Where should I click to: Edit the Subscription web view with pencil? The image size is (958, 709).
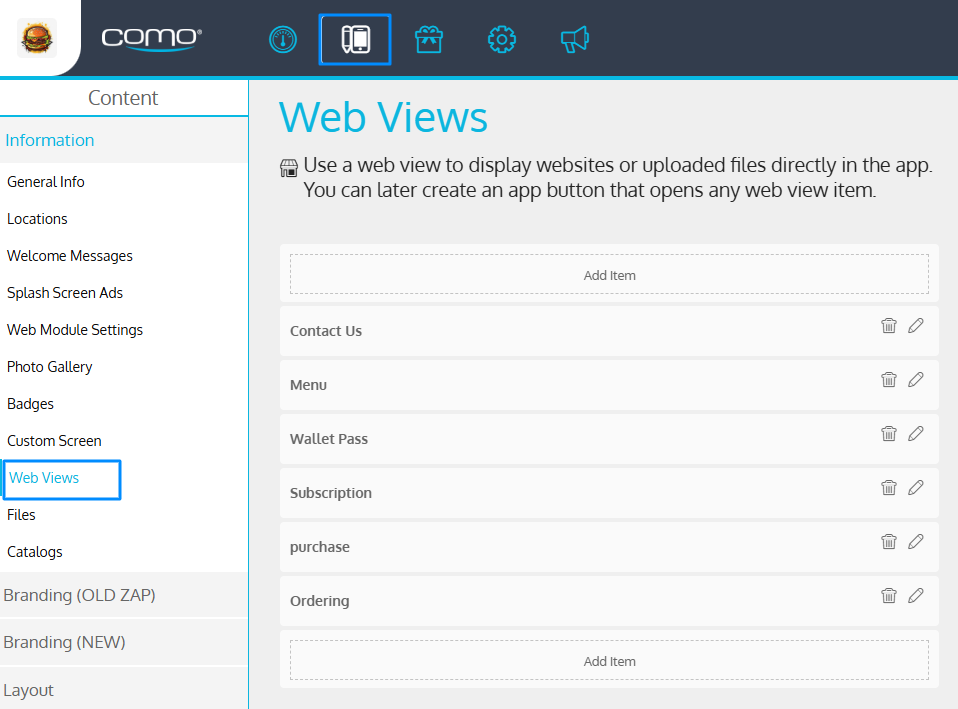pyautogui.click(x=915, y=488)
